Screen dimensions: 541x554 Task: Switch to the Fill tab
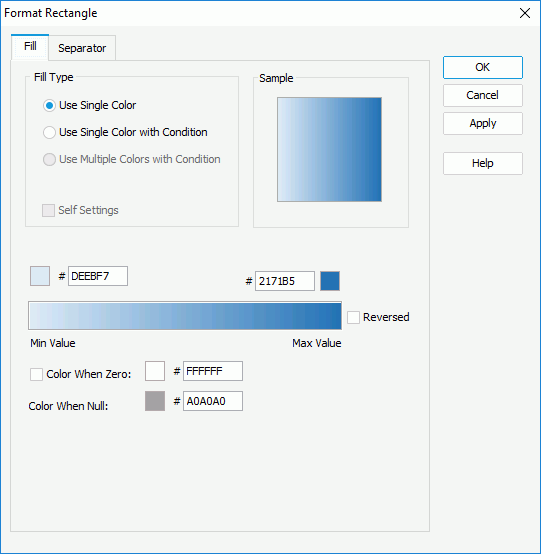click(30, 47)
